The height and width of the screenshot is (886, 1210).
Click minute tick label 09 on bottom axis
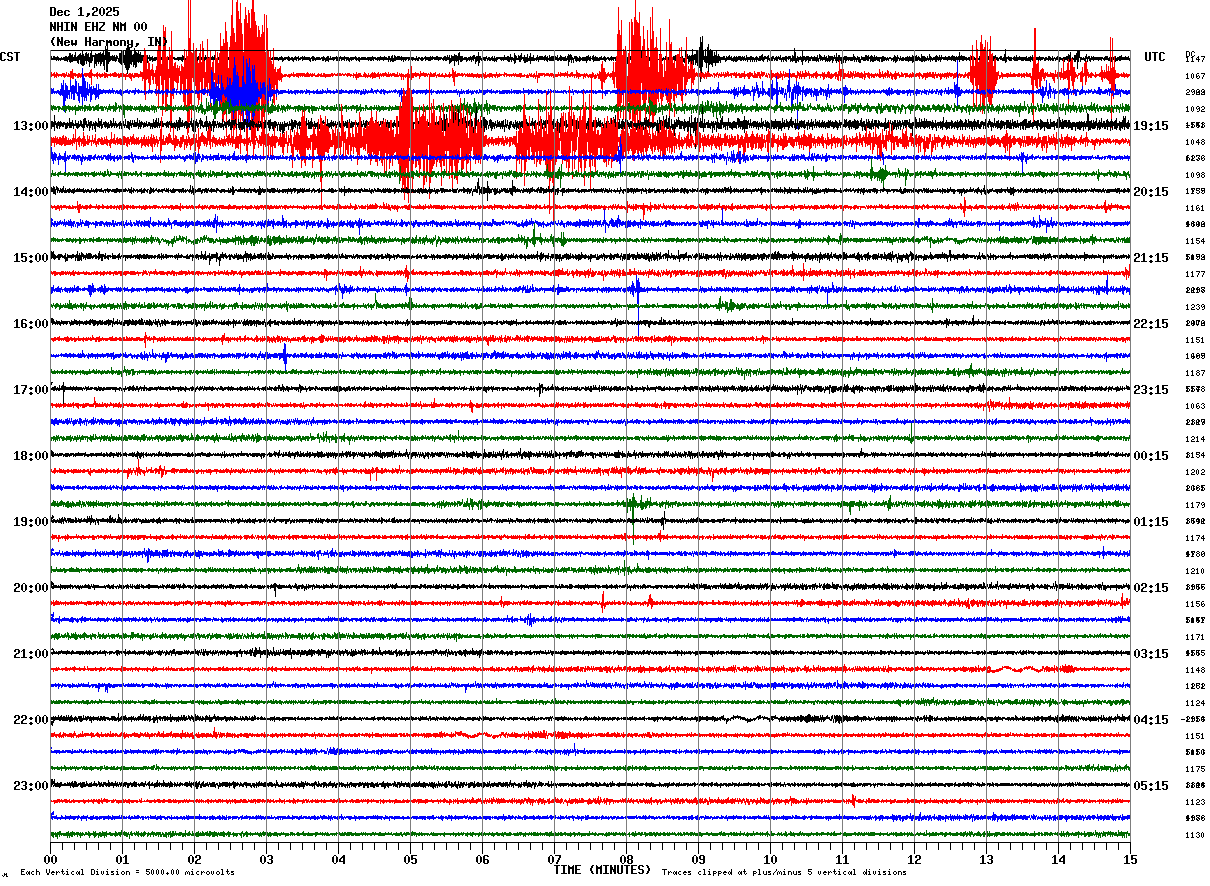coord(698,859)
